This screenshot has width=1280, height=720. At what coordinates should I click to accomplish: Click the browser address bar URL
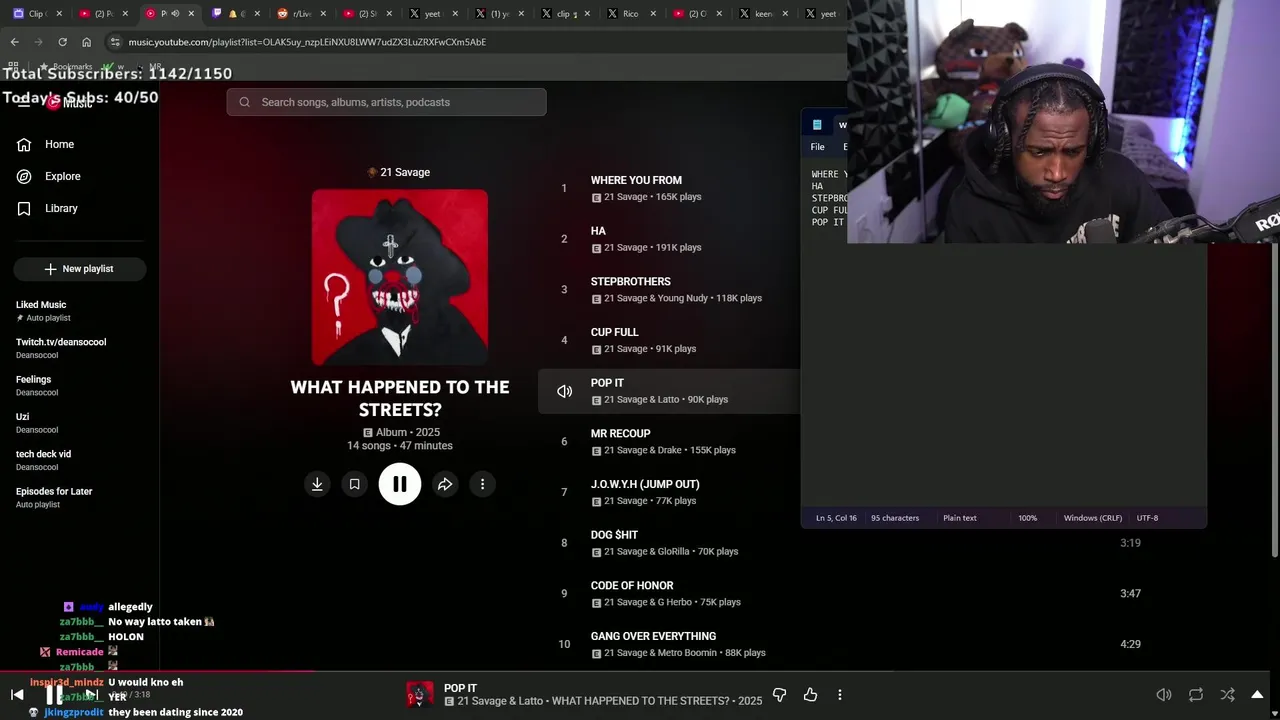[x=307, y=42]
